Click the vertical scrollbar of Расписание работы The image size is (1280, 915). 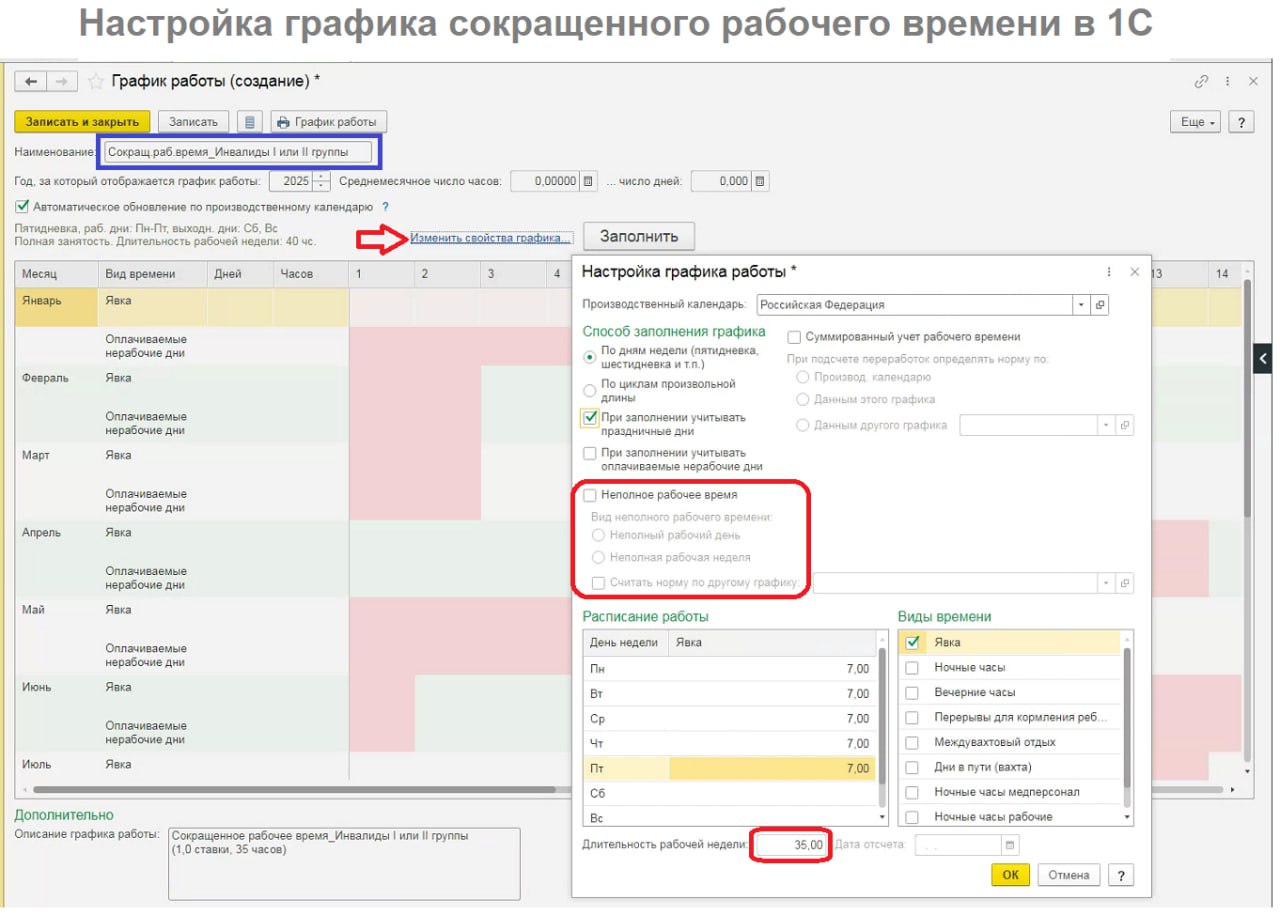click(x=882, y=718)
